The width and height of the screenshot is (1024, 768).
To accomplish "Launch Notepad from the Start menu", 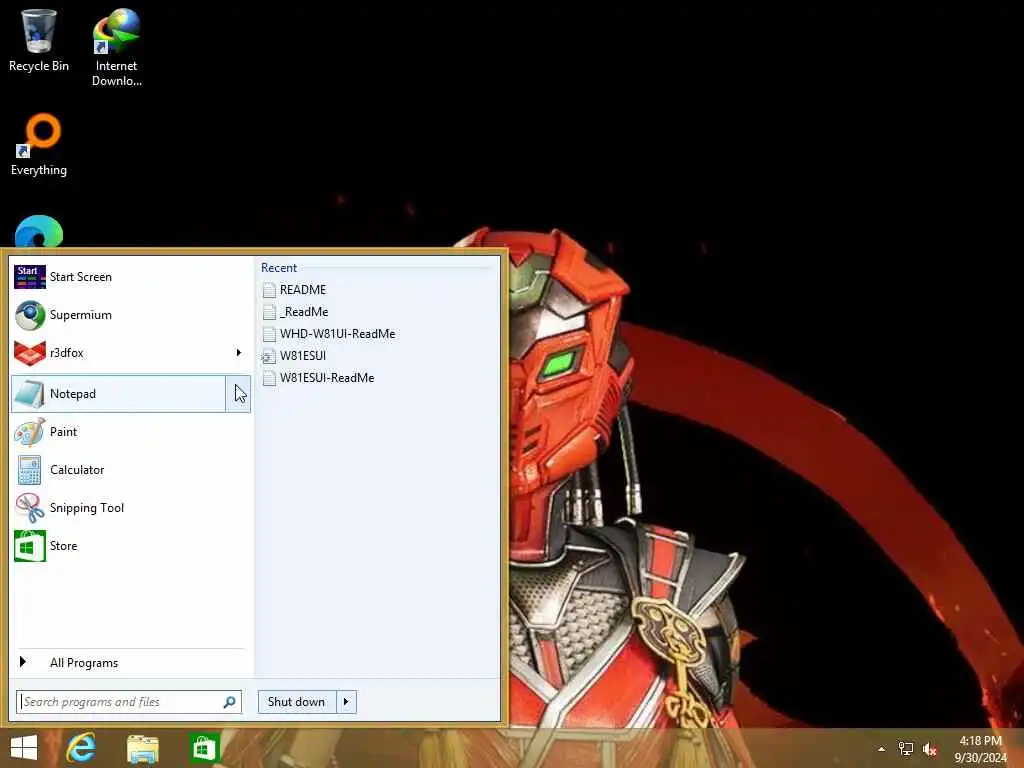I will [118, 394].
